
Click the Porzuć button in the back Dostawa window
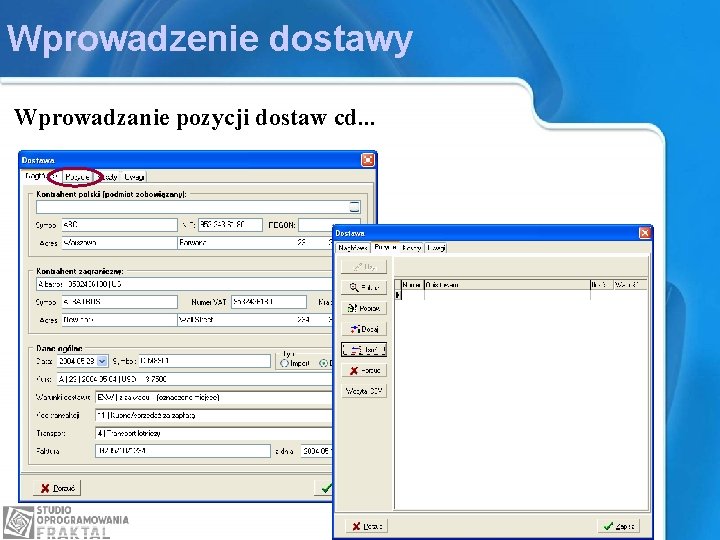pyautogui.click(x=57, y=488)
